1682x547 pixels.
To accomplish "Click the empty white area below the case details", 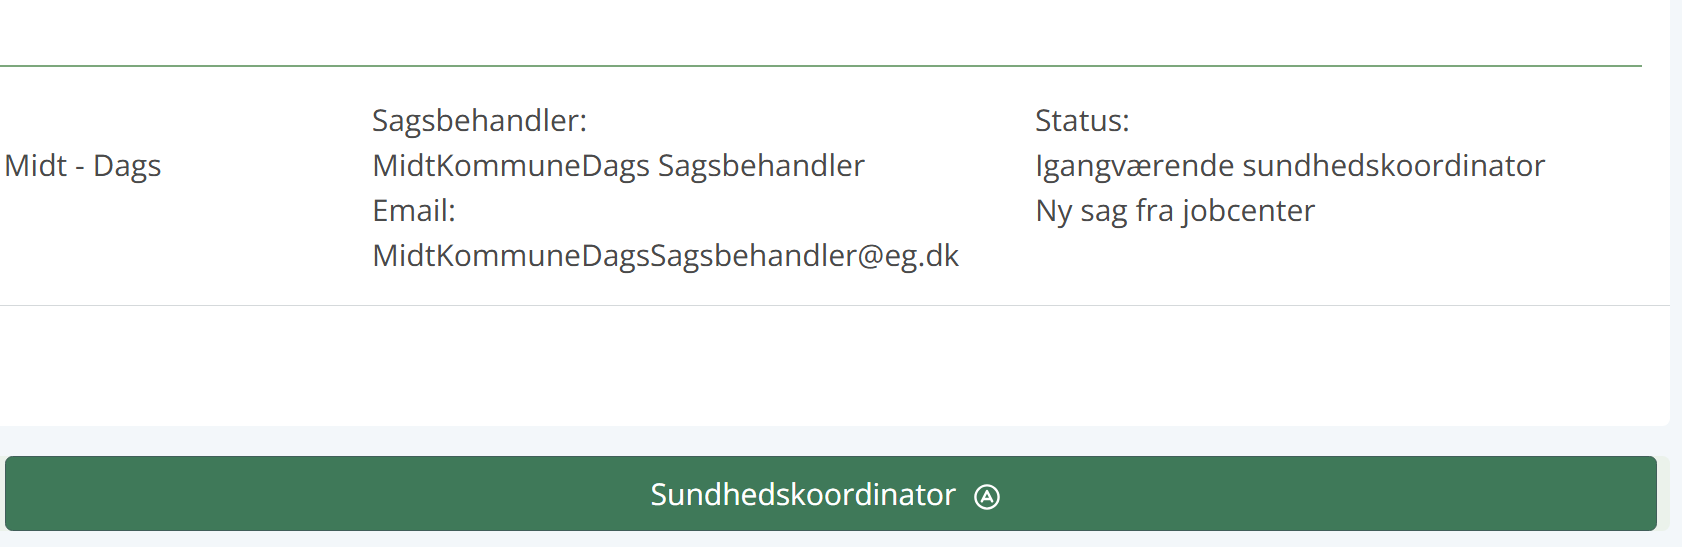I will (835, 365).
